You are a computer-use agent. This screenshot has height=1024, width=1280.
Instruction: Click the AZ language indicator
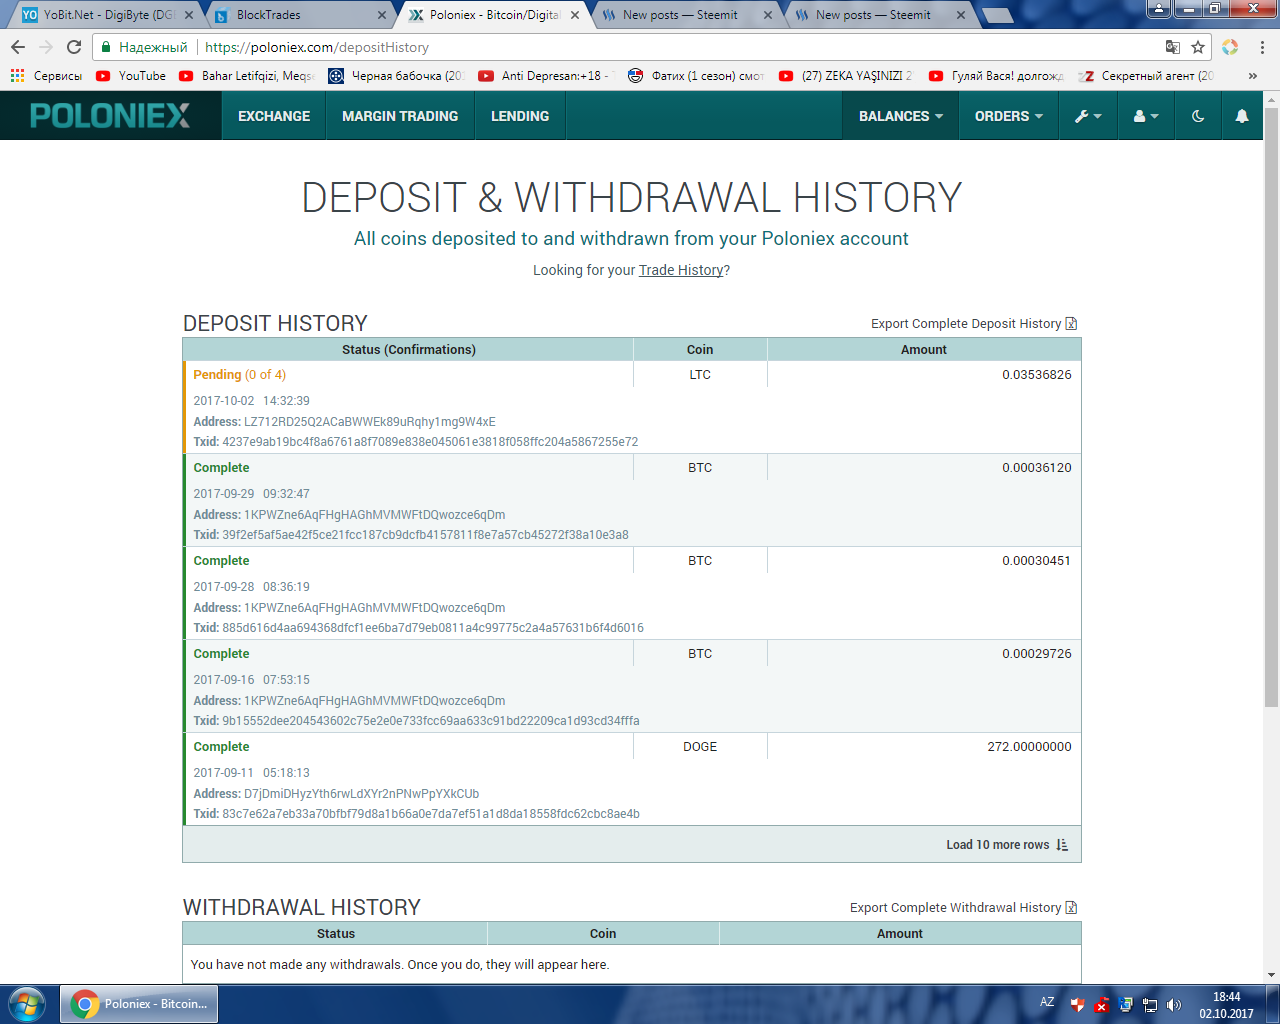pyautogui.click(x=1047, y=1002)
